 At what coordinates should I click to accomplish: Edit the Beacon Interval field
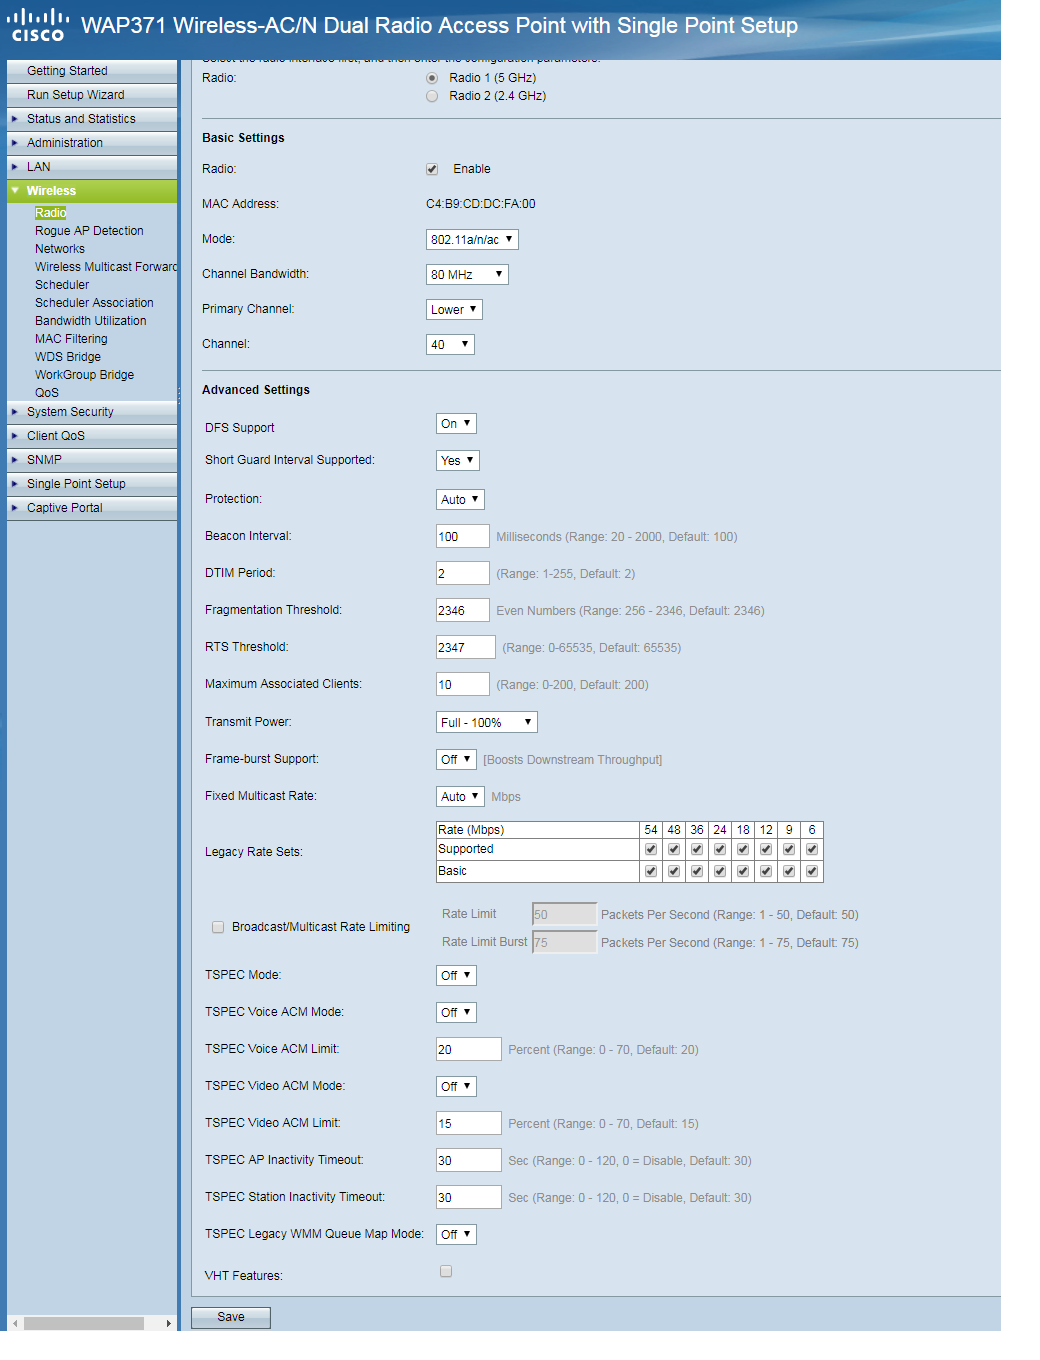pos(463,537)
